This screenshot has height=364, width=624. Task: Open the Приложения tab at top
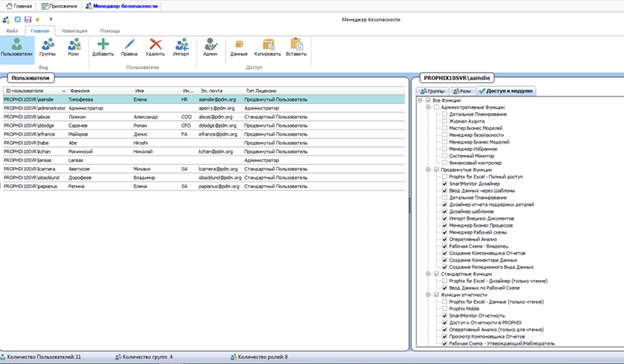pos(59,6)
